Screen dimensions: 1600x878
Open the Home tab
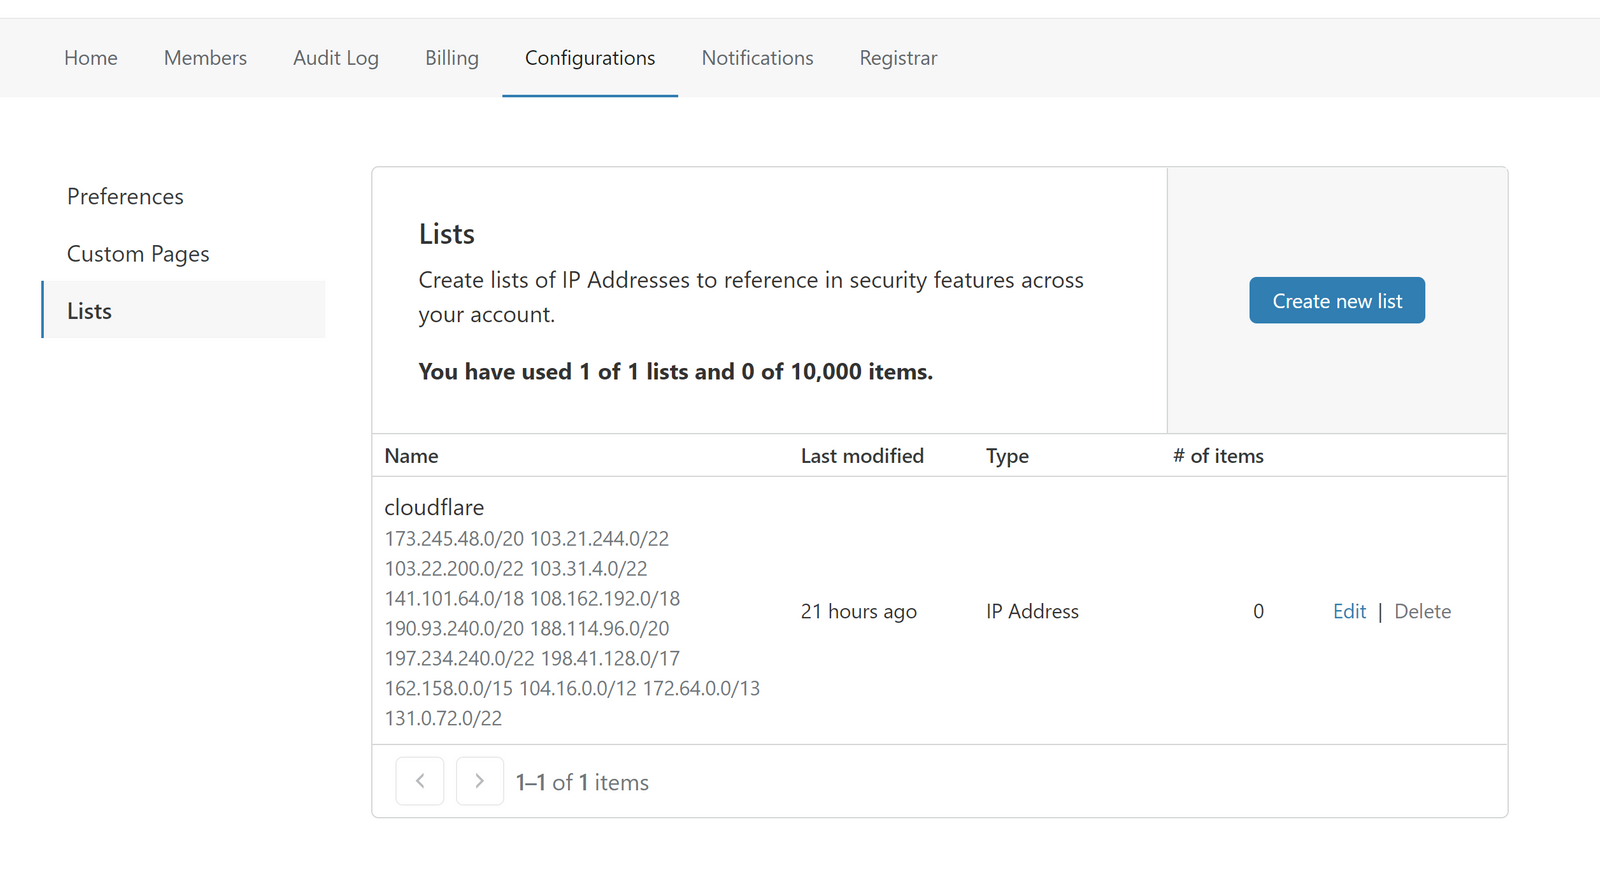click(91, 58)
